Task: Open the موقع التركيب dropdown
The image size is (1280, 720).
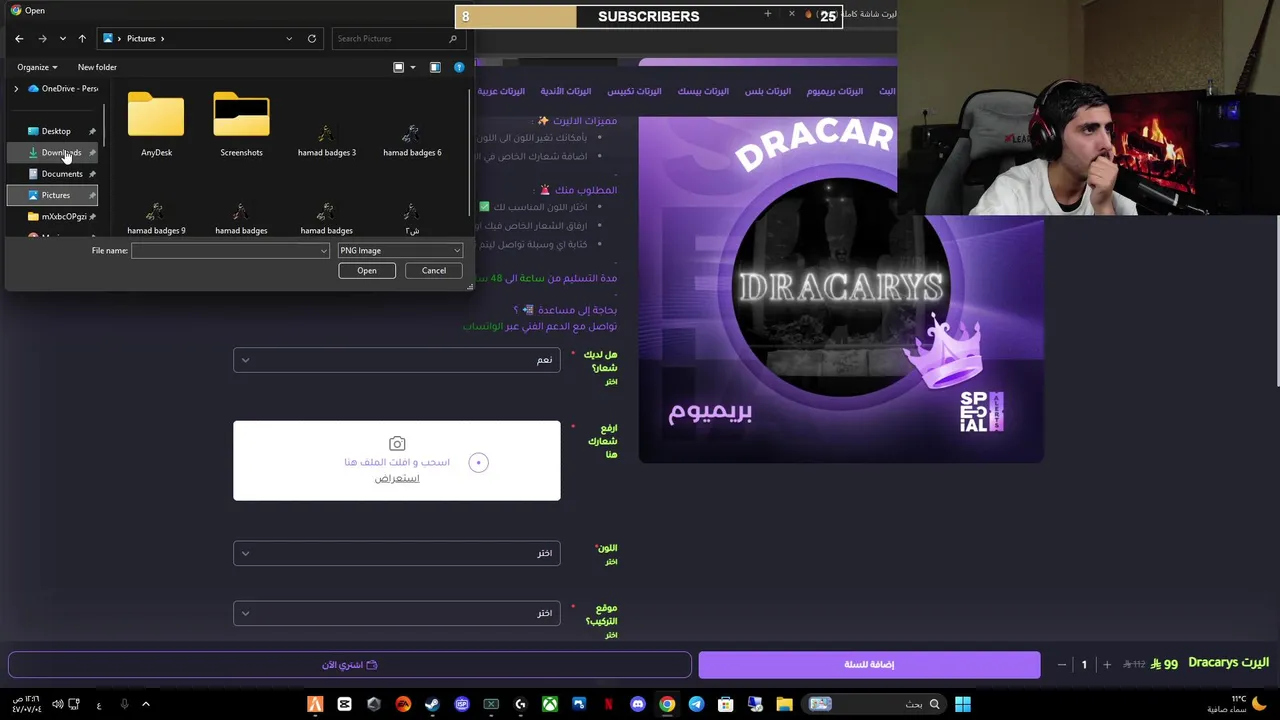Action: [397, 613]
